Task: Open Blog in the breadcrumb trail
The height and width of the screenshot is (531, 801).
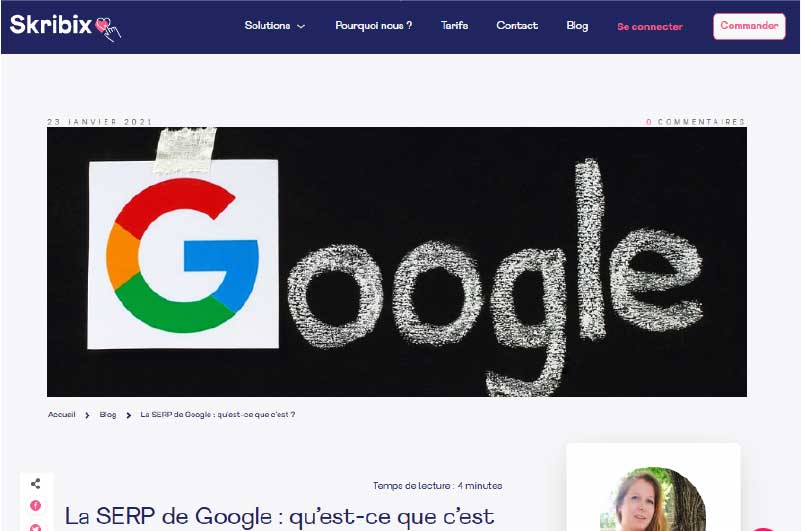Action: [108, 414]
